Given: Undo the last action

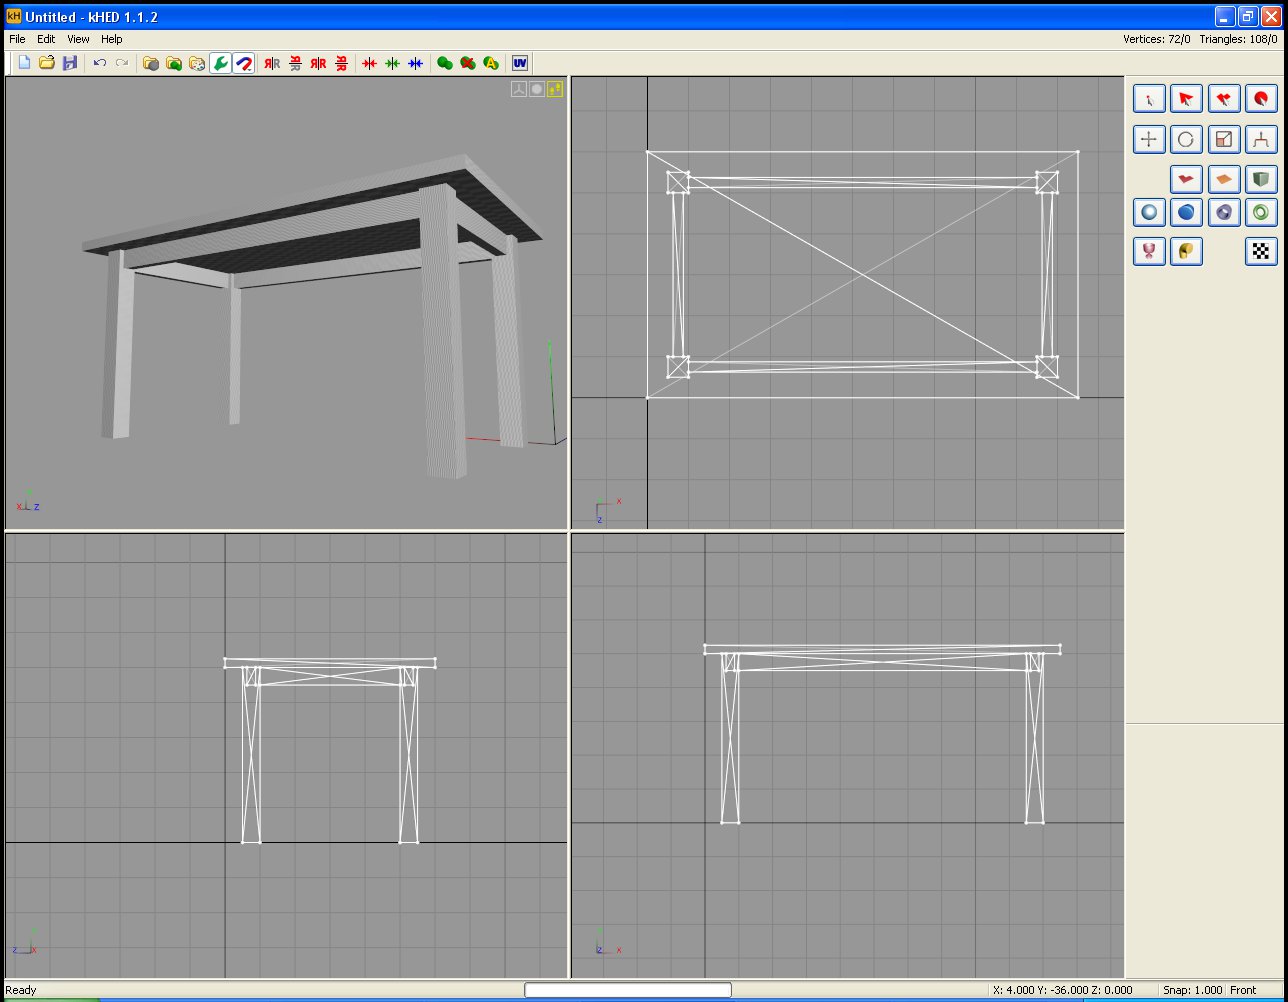Looking at the screenshot, I should (99, 63).
